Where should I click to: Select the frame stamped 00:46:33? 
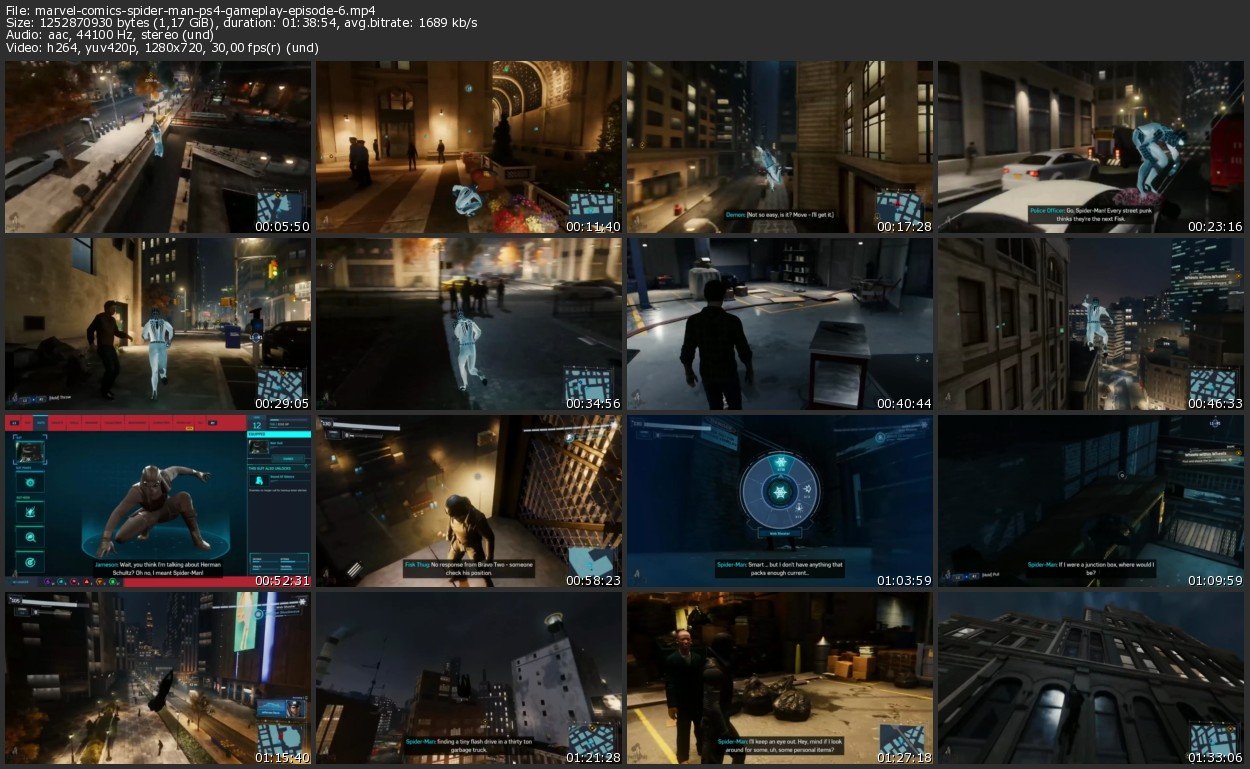(x=1090, y=324)
